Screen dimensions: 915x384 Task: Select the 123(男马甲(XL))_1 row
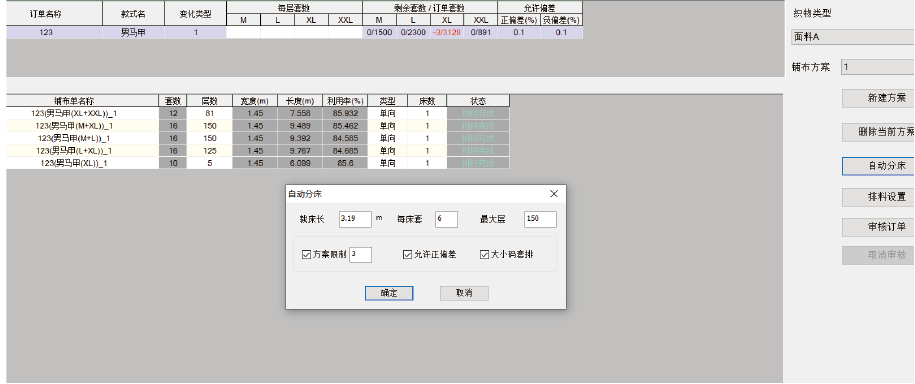tap(258, 163)
